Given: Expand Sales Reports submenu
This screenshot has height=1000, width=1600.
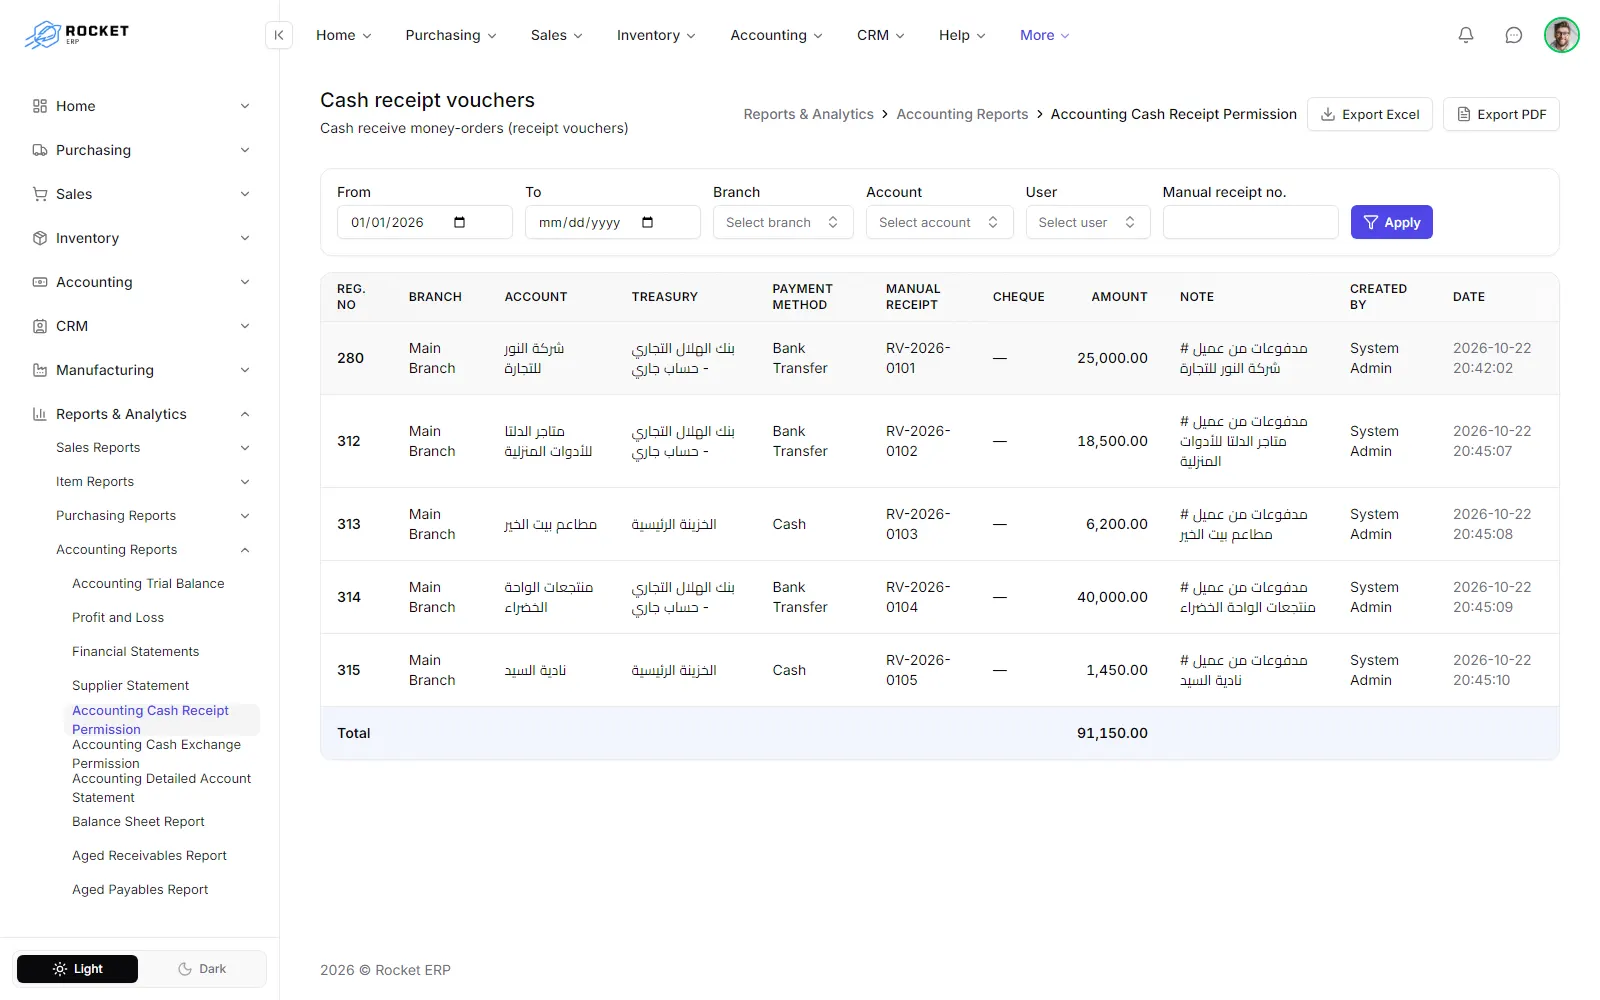Looking at the screenshot, I should (245, 448).
